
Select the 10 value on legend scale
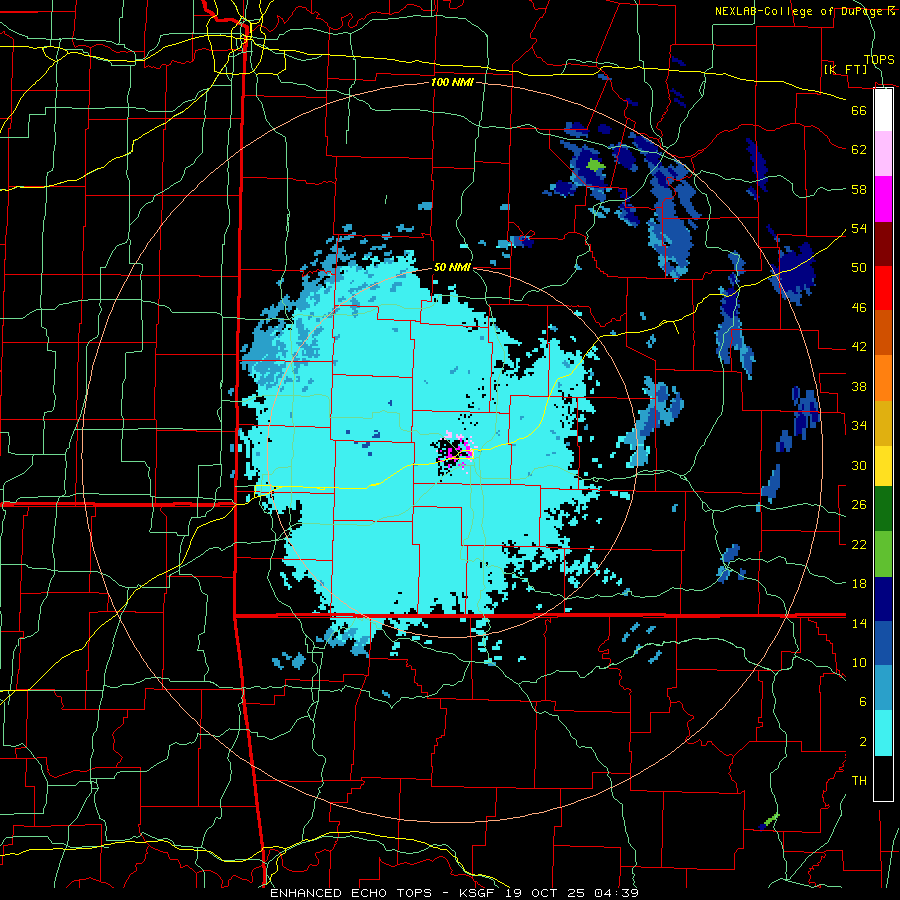pos(859,662)
